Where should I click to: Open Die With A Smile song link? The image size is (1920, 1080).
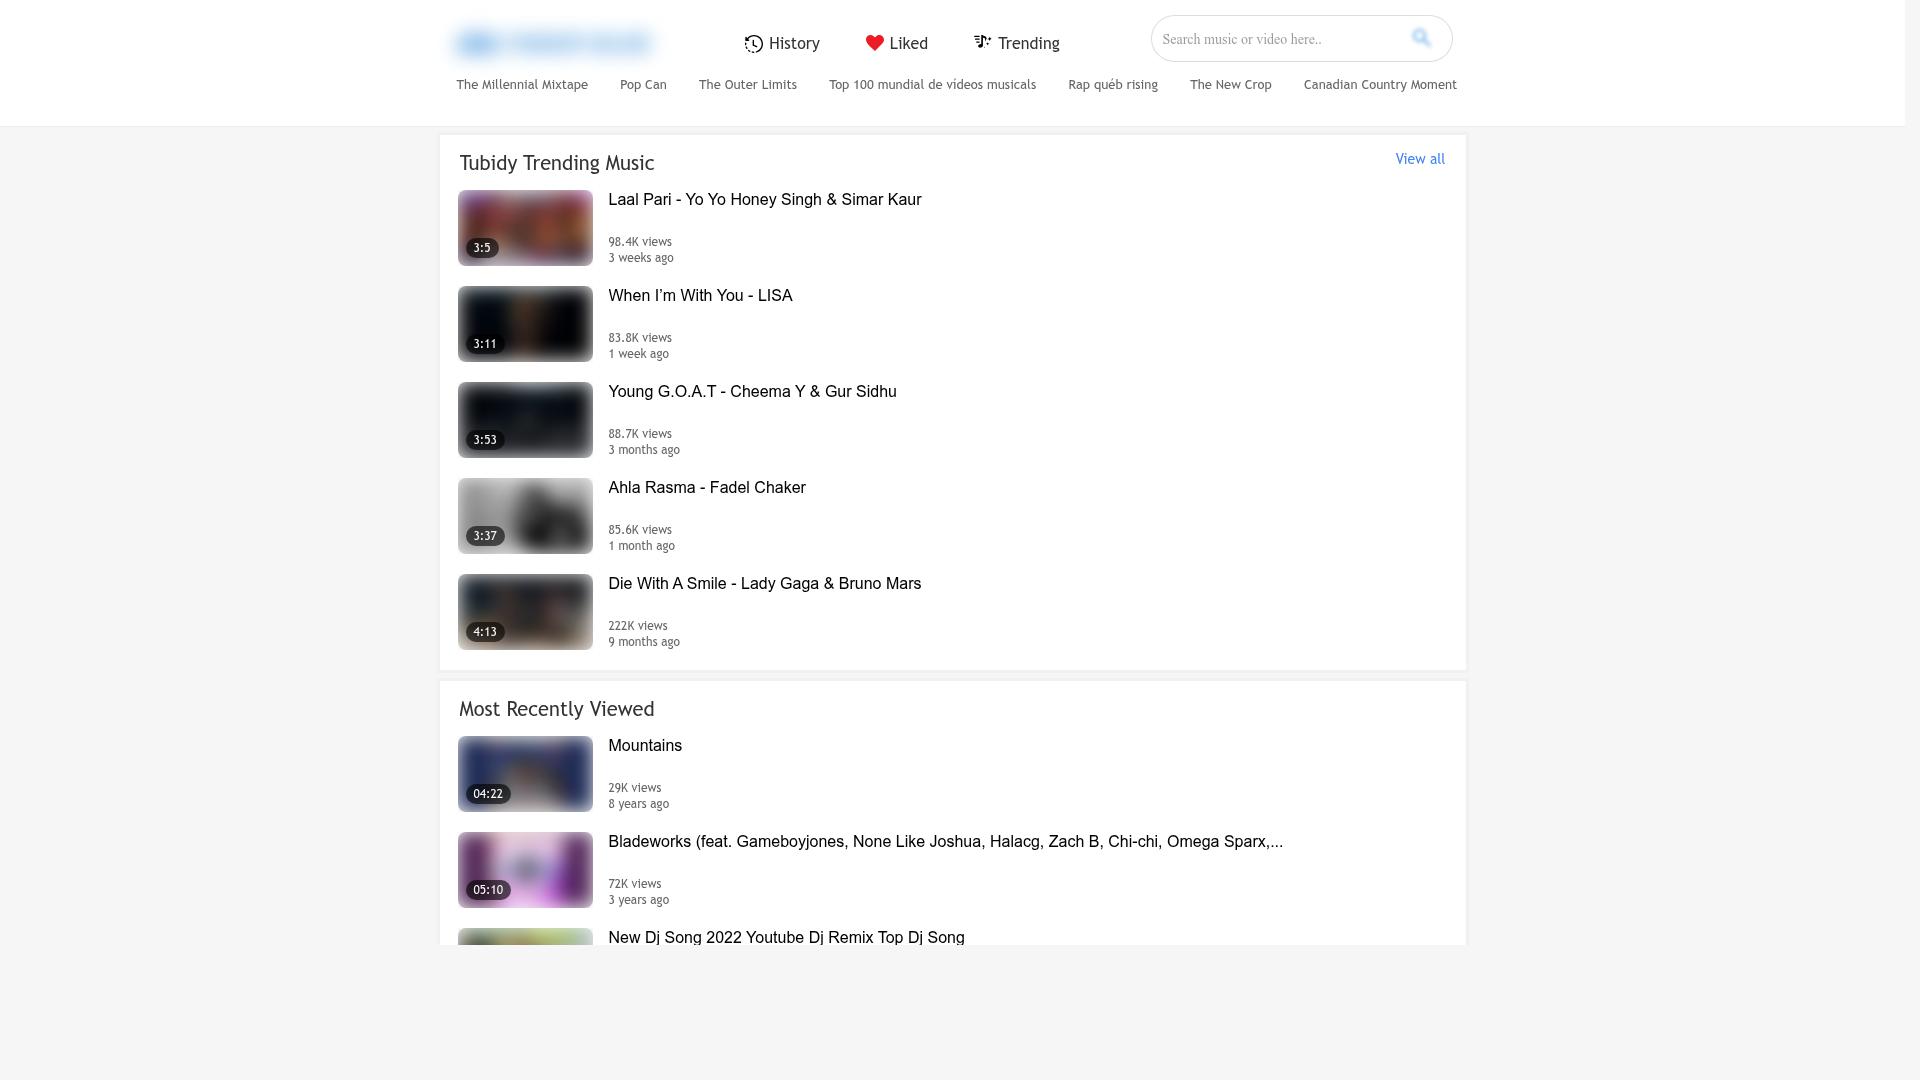tap(765, 584)
